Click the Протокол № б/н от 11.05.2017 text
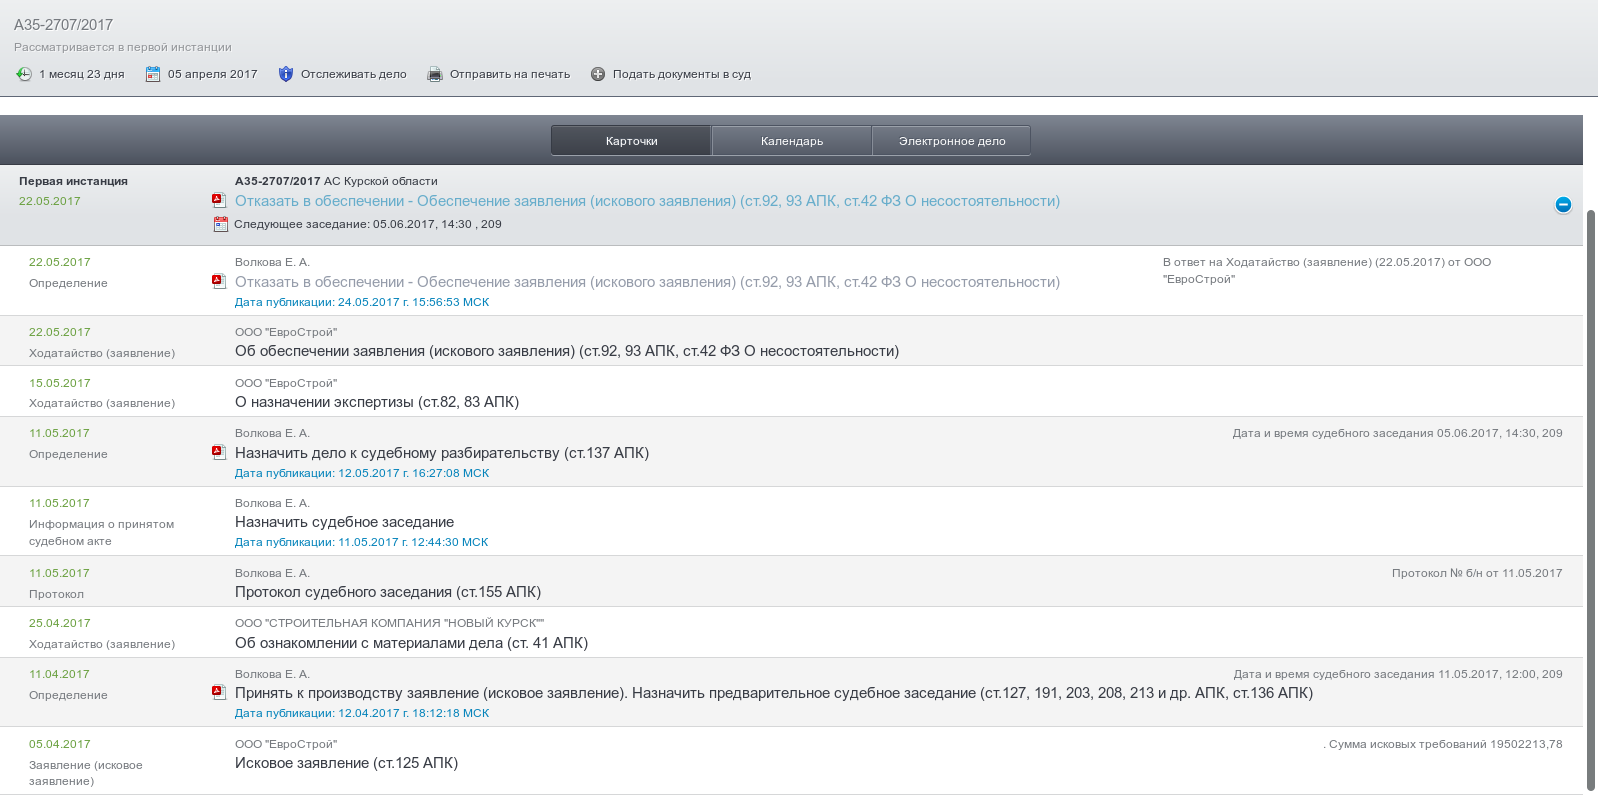The width and height of the screenshot is (1598, 795). [x=1477, y=573]
